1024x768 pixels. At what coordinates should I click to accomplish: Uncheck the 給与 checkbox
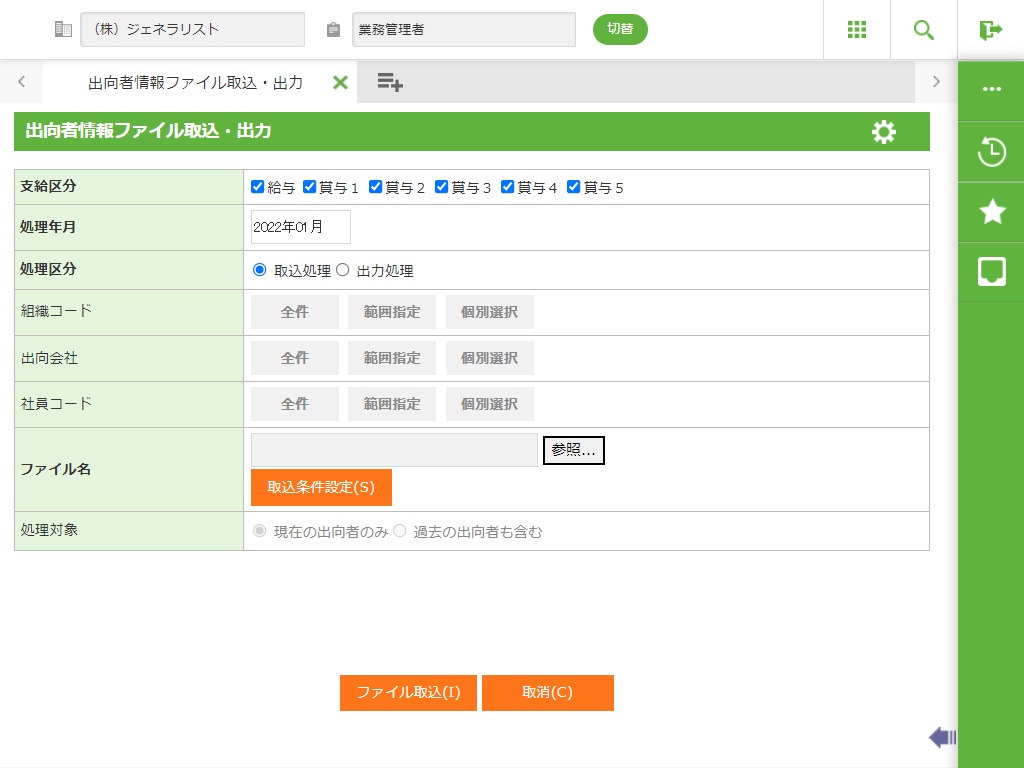tap(258, 187)
